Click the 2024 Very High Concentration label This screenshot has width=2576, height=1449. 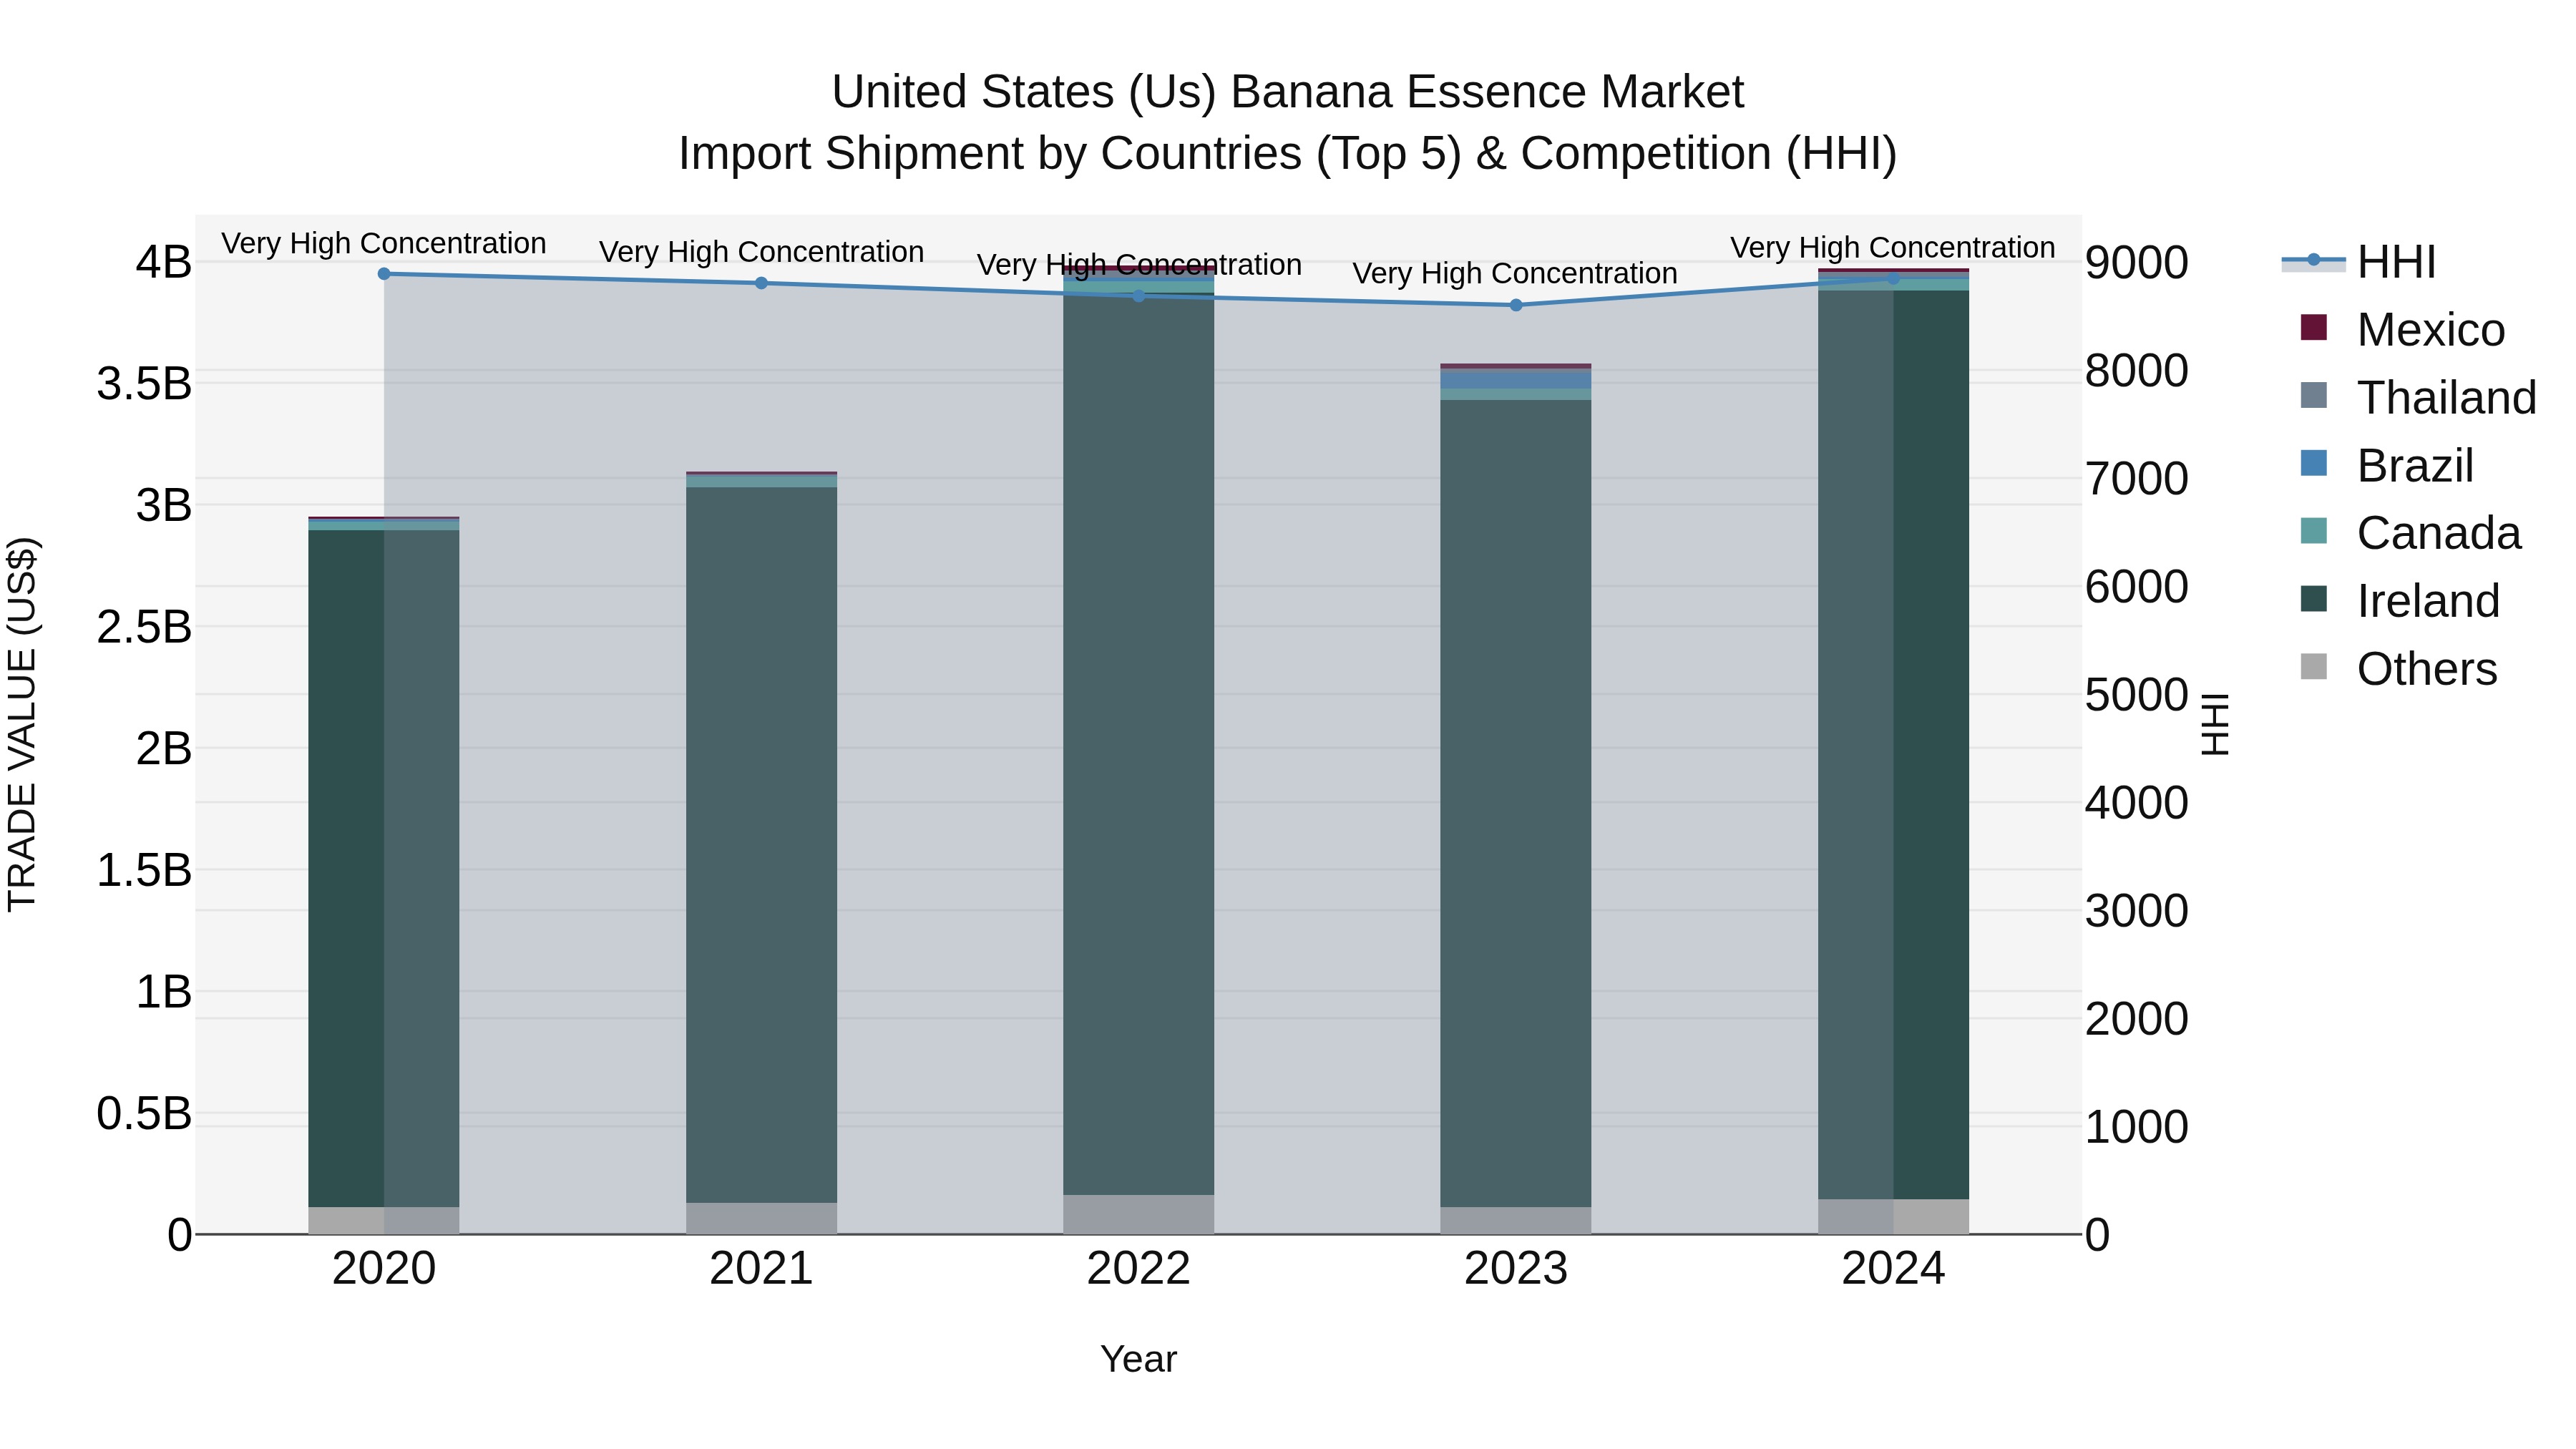[x=1893, y=248]
